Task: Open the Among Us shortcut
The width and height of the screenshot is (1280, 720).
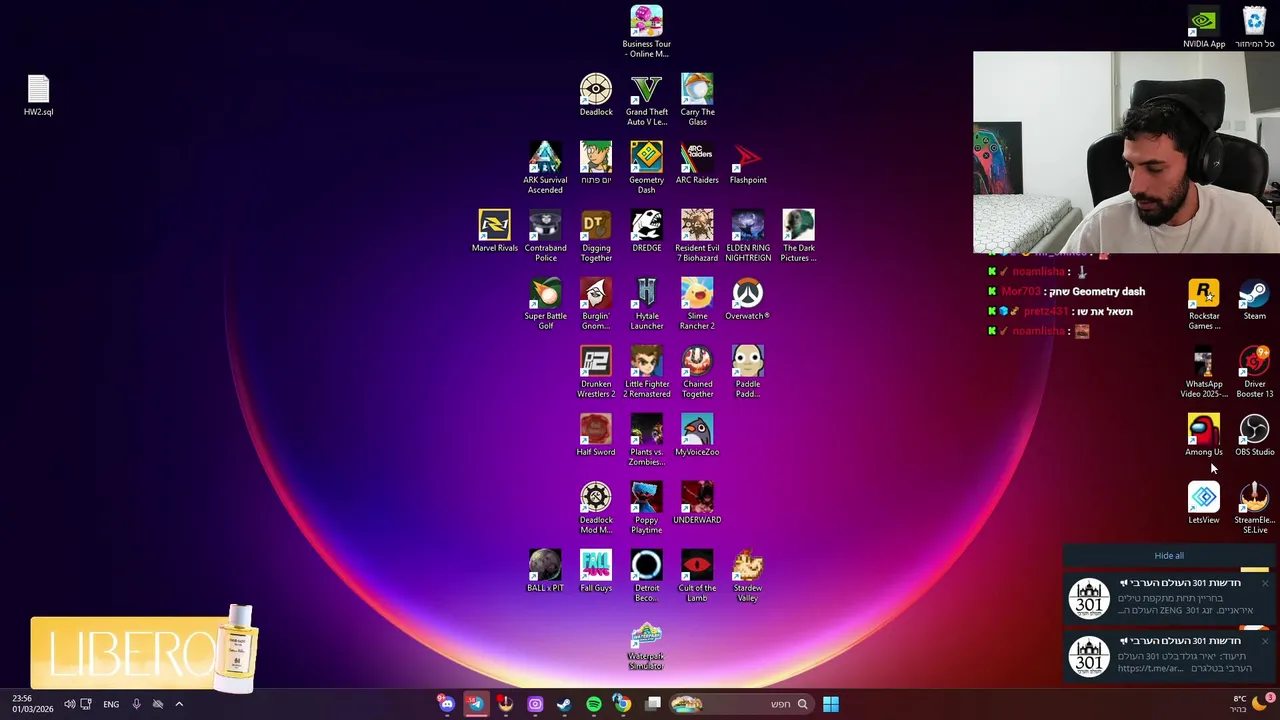Action: tap(1204, 435)
